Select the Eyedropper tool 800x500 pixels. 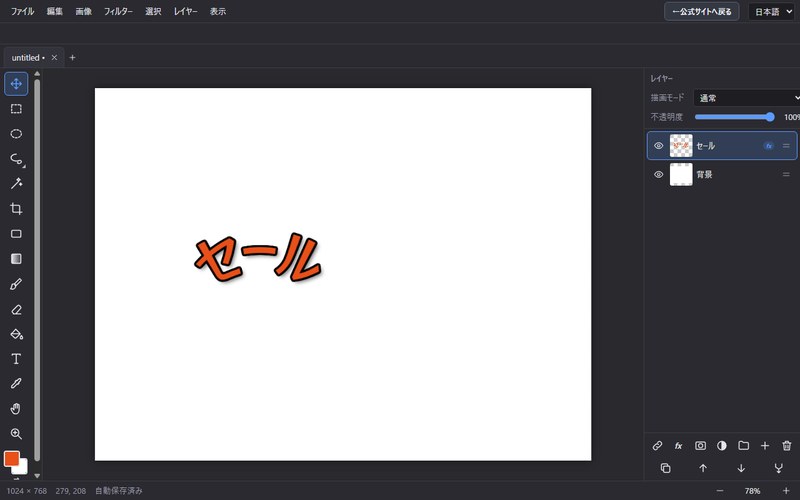tap(16, 384)
